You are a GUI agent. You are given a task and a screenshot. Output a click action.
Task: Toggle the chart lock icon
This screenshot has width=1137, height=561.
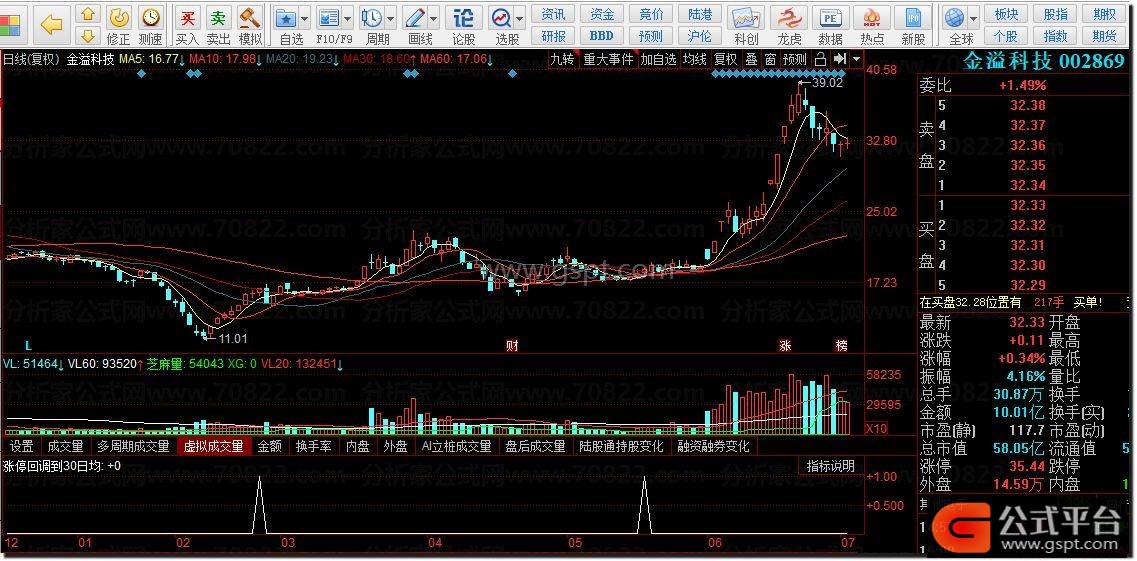point(820,59)
